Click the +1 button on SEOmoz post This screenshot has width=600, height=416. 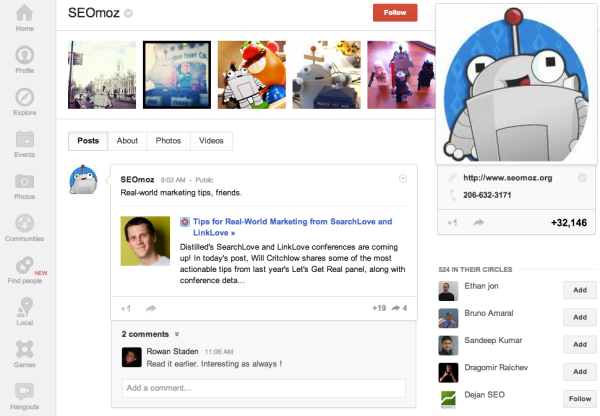(x=125, y=308)
